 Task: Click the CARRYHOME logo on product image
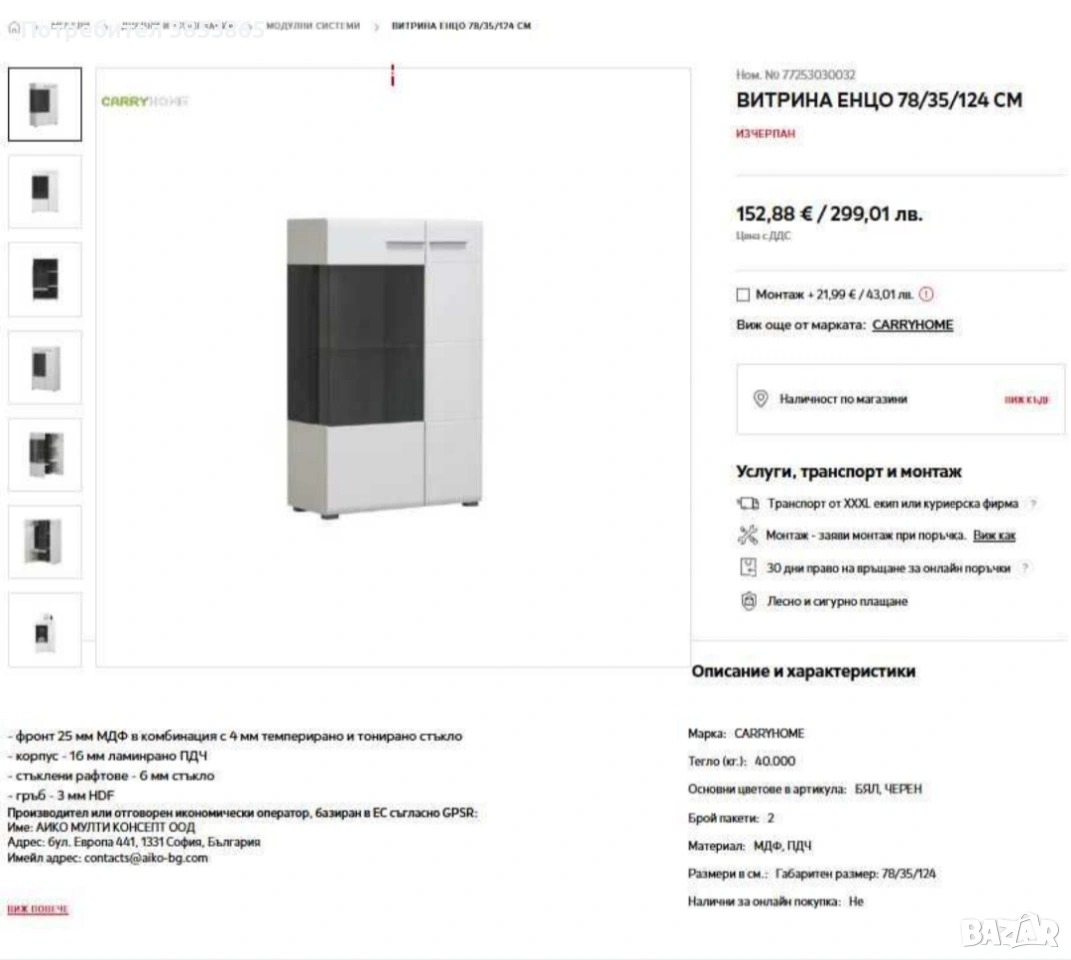144,101
